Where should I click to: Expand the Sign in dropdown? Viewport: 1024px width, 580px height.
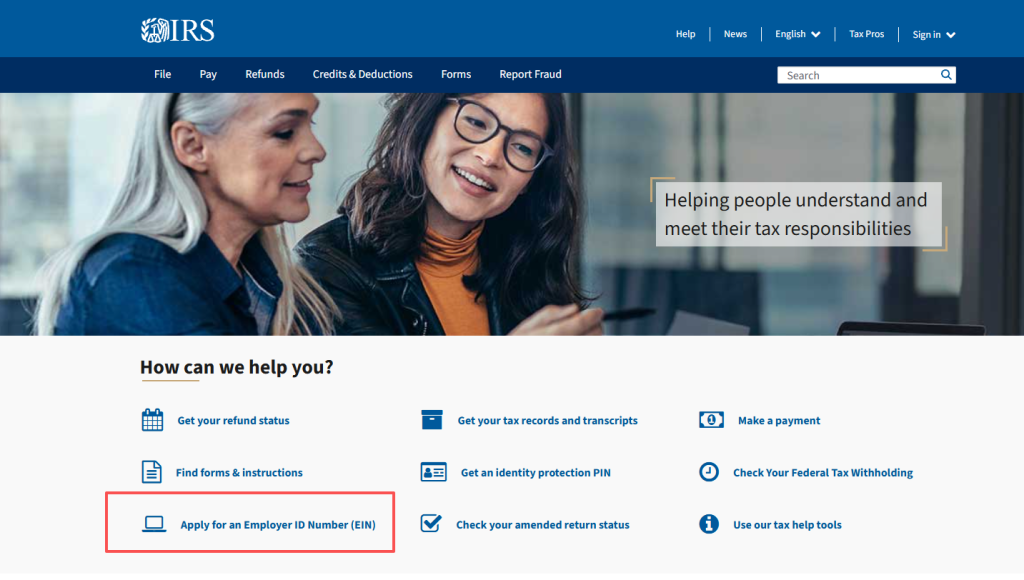(x=932, y=34)
